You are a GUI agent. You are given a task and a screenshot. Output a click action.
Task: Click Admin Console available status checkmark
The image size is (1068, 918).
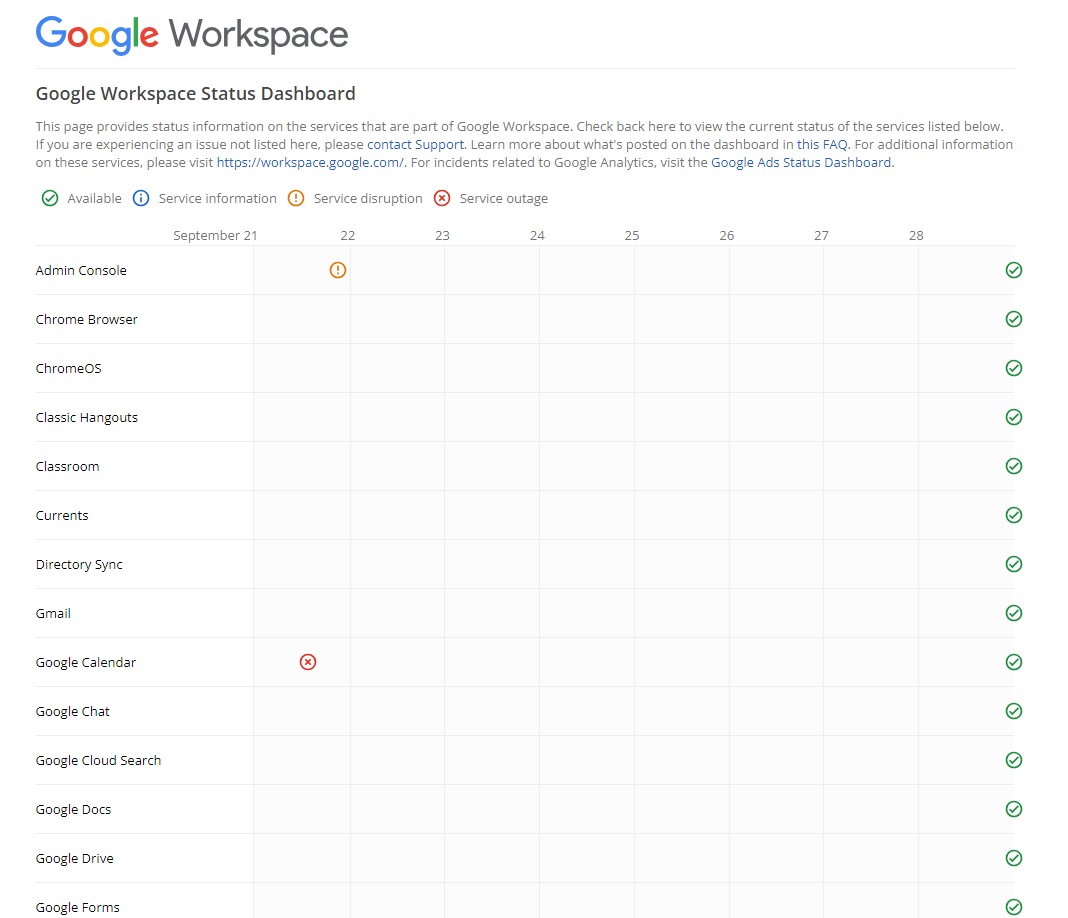1014,270
